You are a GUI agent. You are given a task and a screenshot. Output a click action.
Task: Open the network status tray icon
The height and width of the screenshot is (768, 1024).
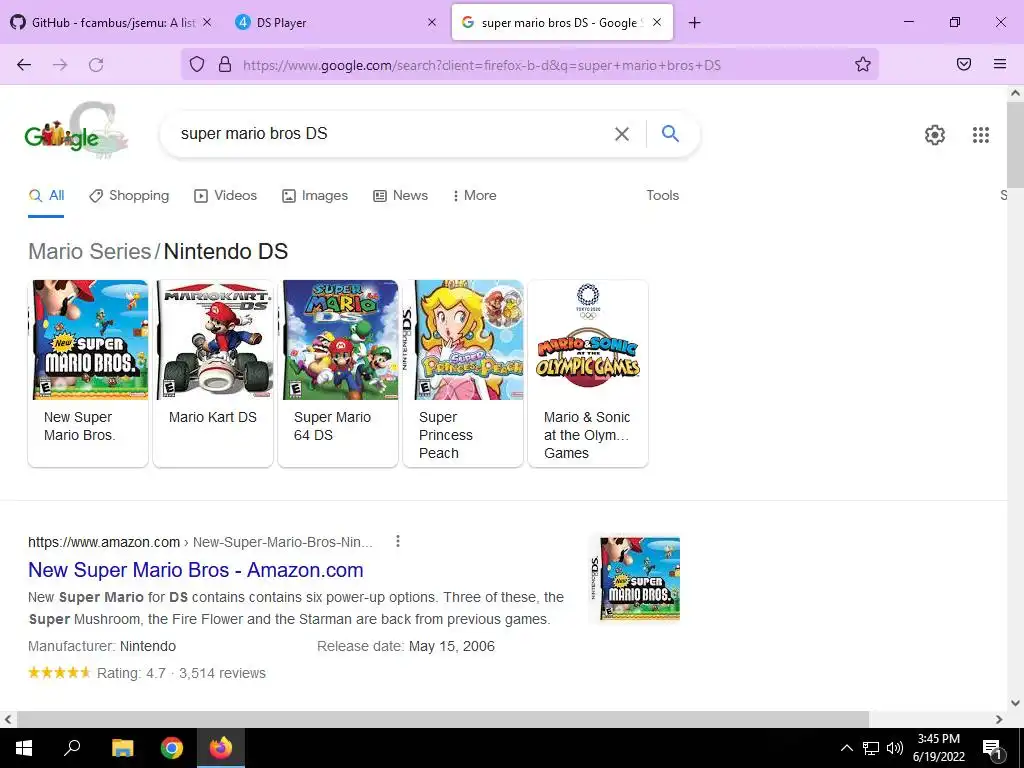[871, 748]
